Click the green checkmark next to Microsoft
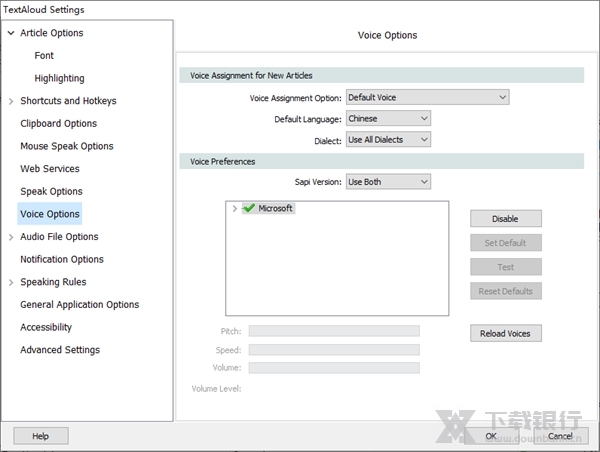Image resolution: width=600 pixels, height=452 pixels. (x=248, y=209)
